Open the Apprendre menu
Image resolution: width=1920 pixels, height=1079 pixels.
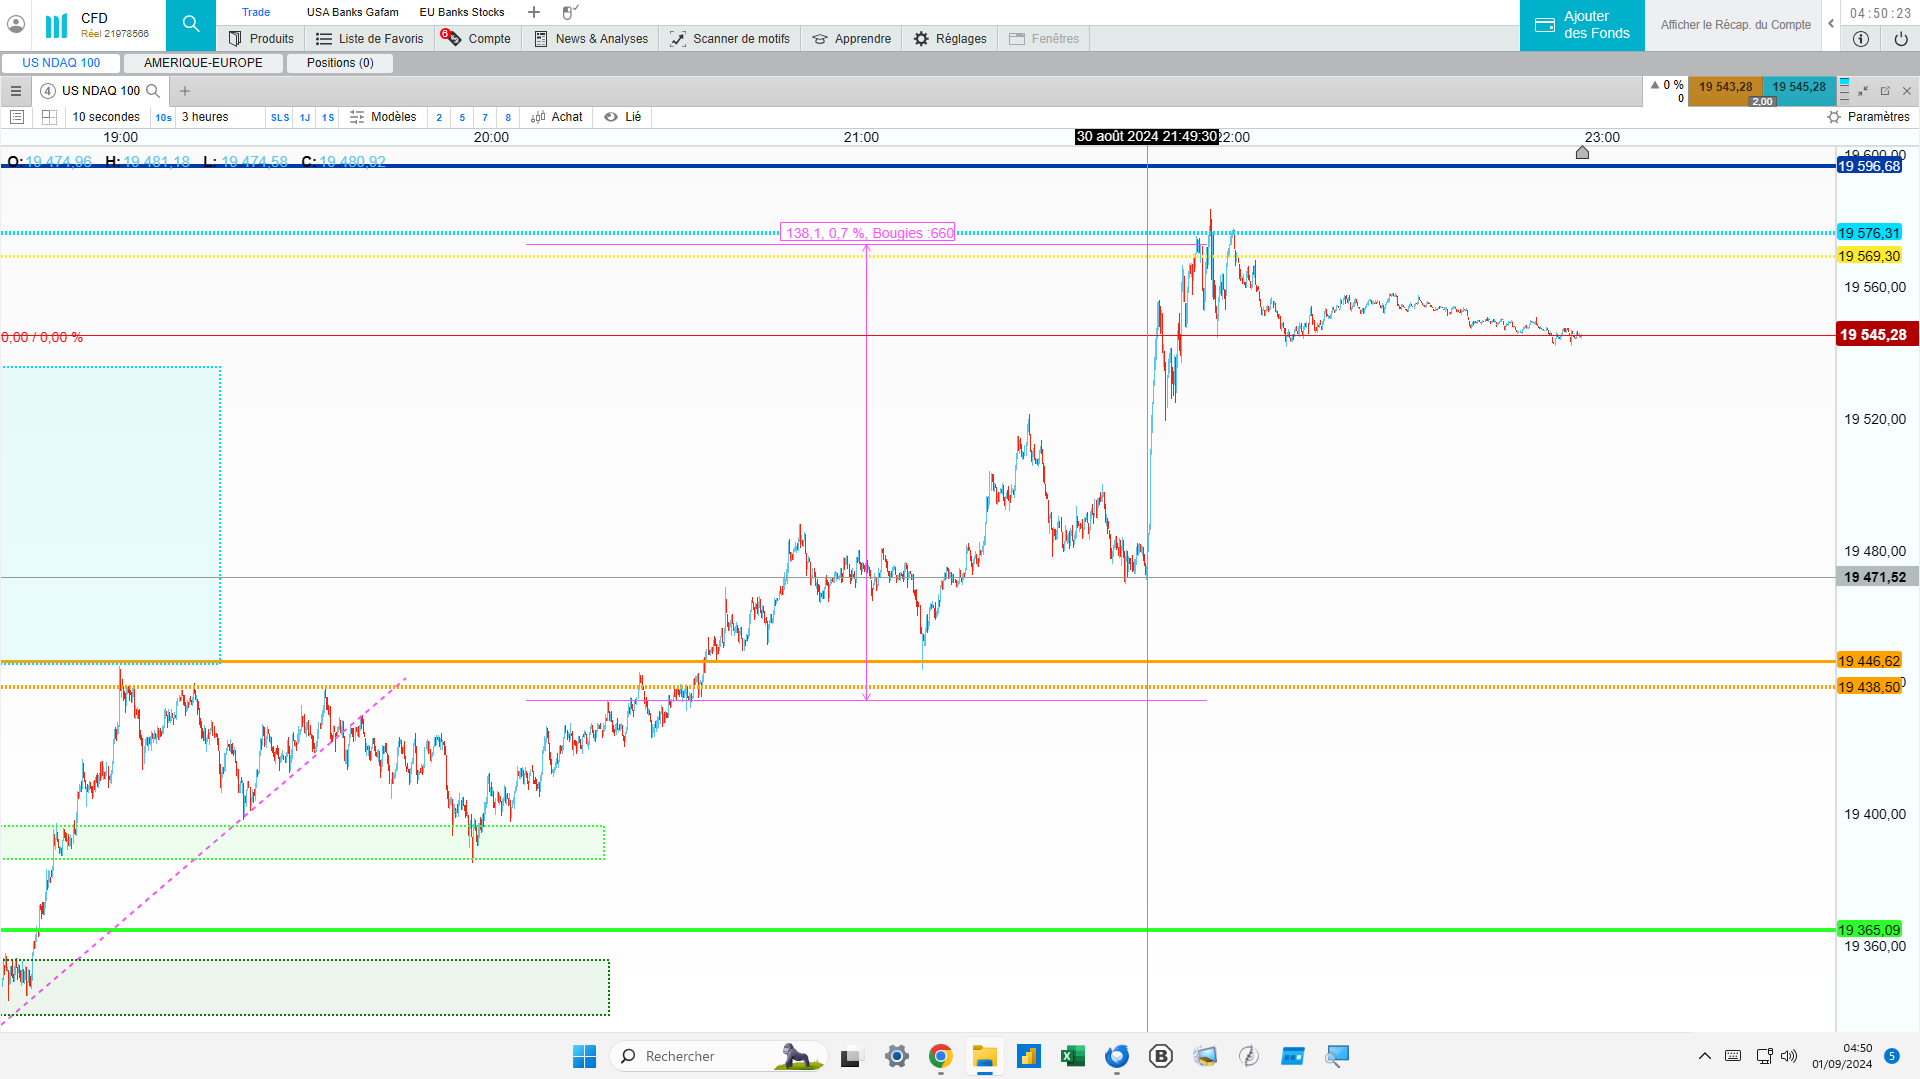[852, 39]
